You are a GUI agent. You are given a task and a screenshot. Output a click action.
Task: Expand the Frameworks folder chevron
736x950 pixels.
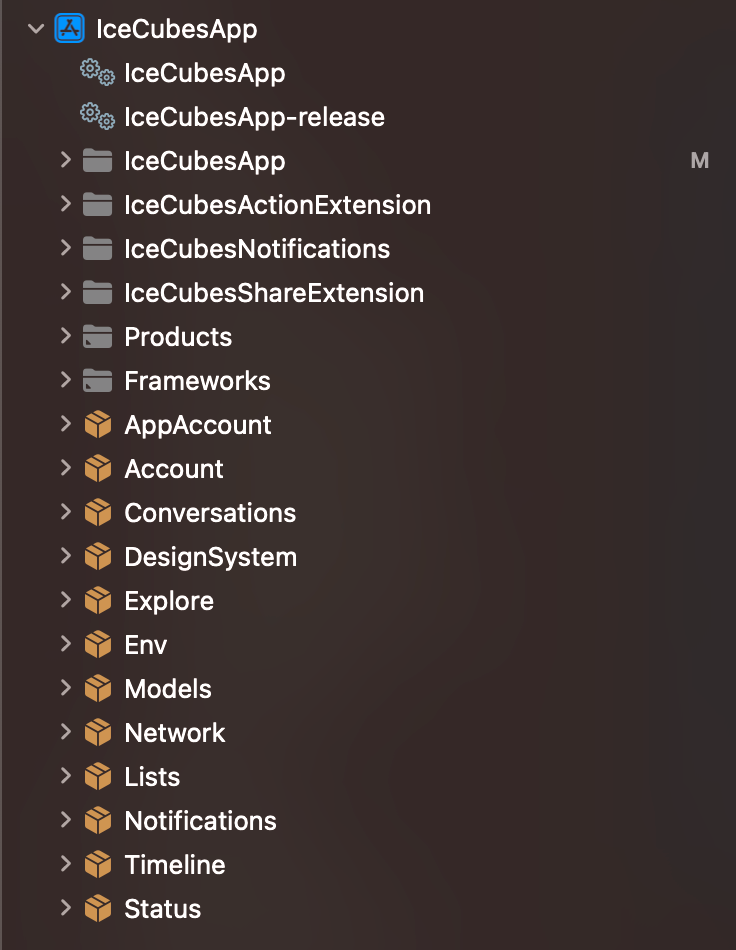tap(65, 380)
